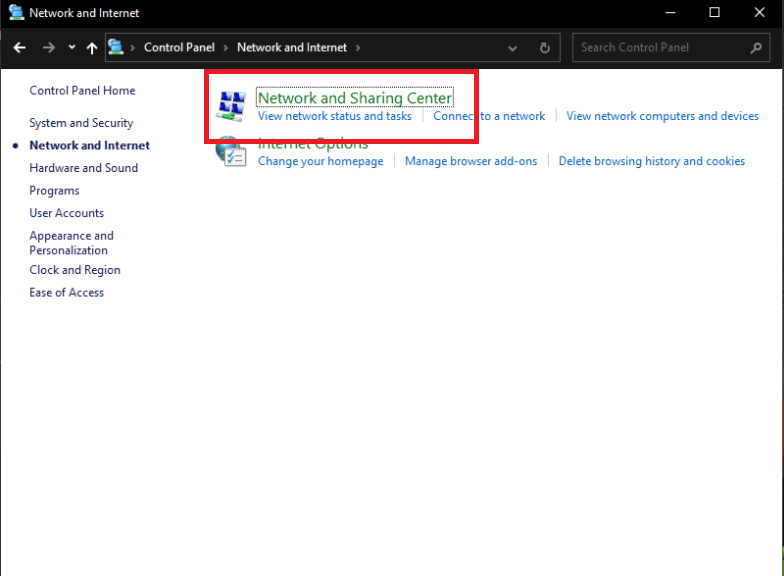Viewport: 784px width, 576px height.
Task: Select Network and Internet breadcrumb
Action: (x=292, y=48)
